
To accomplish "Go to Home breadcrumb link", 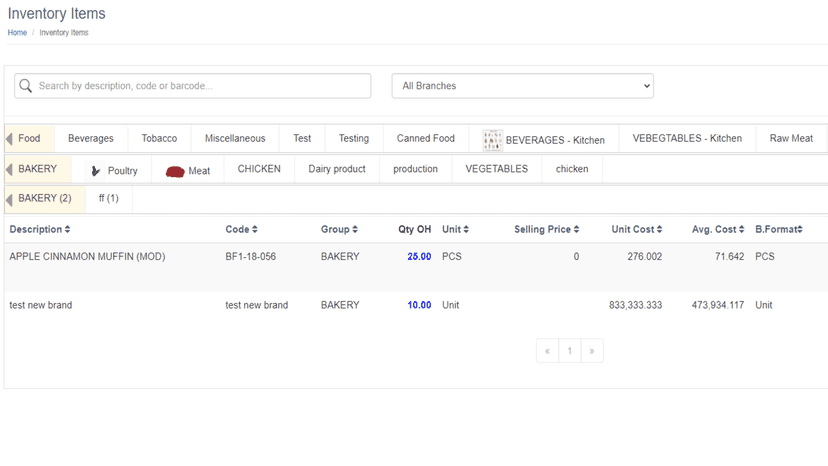I will point(17,33).
